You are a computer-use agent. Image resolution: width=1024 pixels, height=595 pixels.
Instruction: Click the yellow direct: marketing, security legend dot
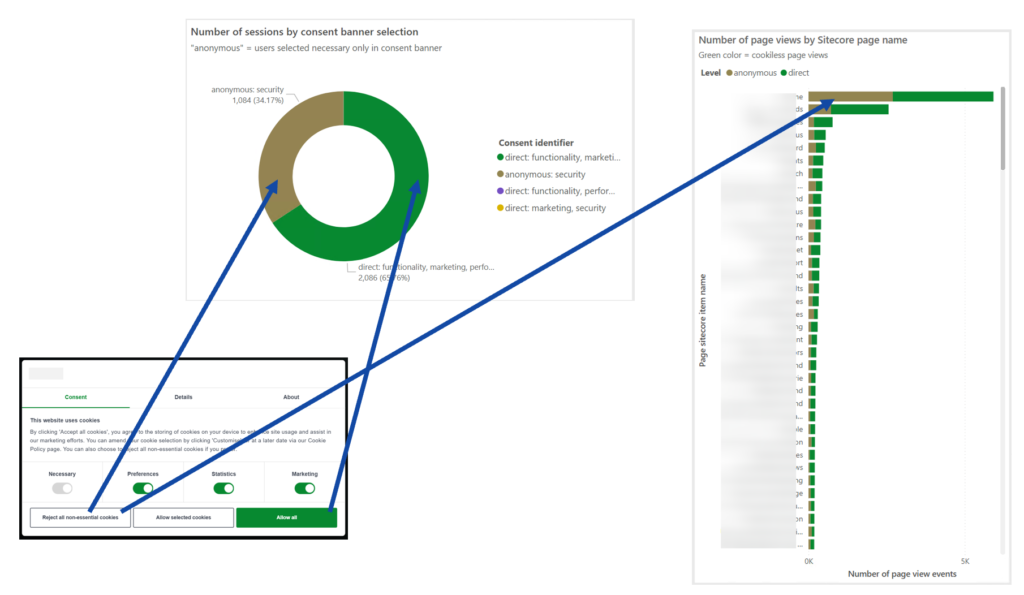[x=501, y=208]
